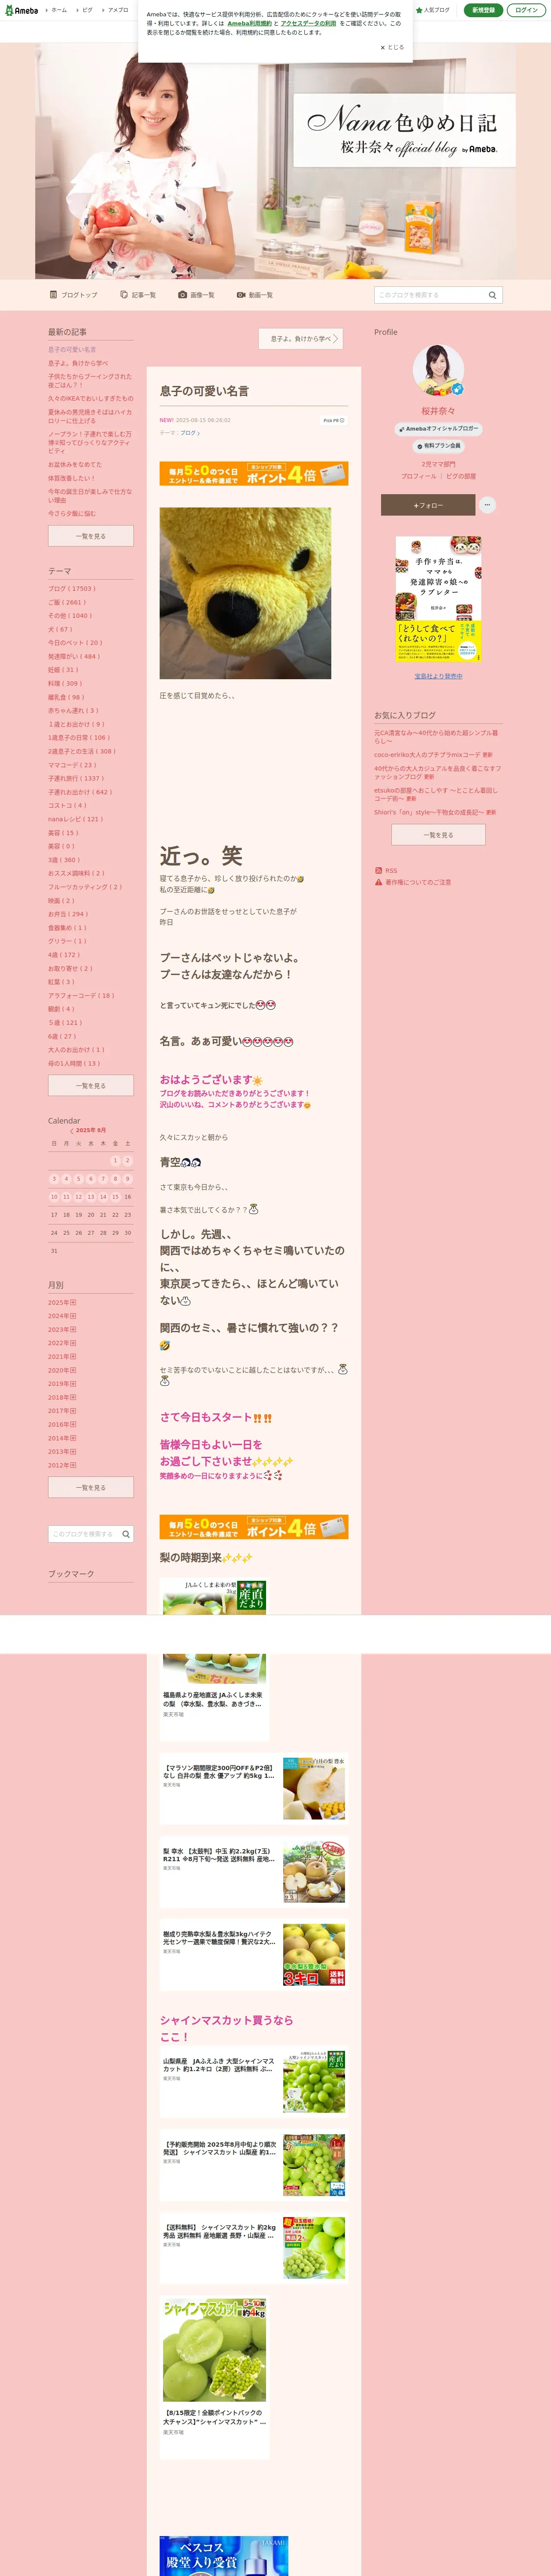
Task: Open theme nanaレシピ ( 121 )
Action: pyautogui.click(x=75, y=819)
